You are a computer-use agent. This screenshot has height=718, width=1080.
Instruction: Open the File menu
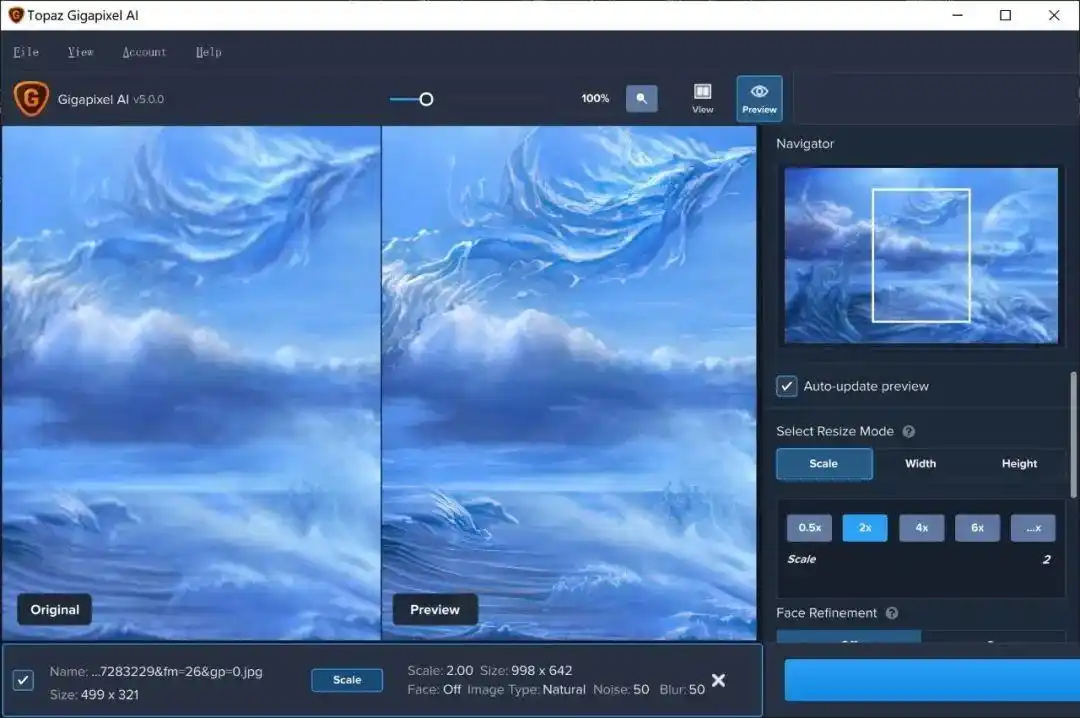click(x=26, y=52)
